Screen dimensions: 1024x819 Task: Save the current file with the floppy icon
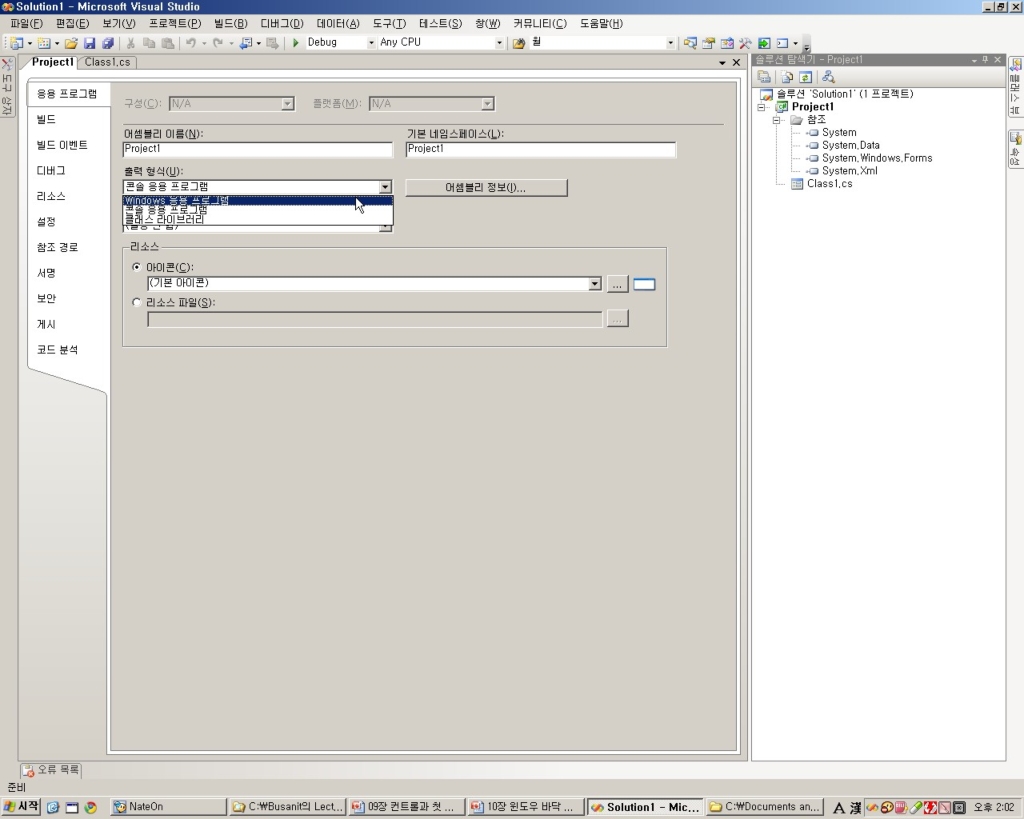click(x=89, y=43)
